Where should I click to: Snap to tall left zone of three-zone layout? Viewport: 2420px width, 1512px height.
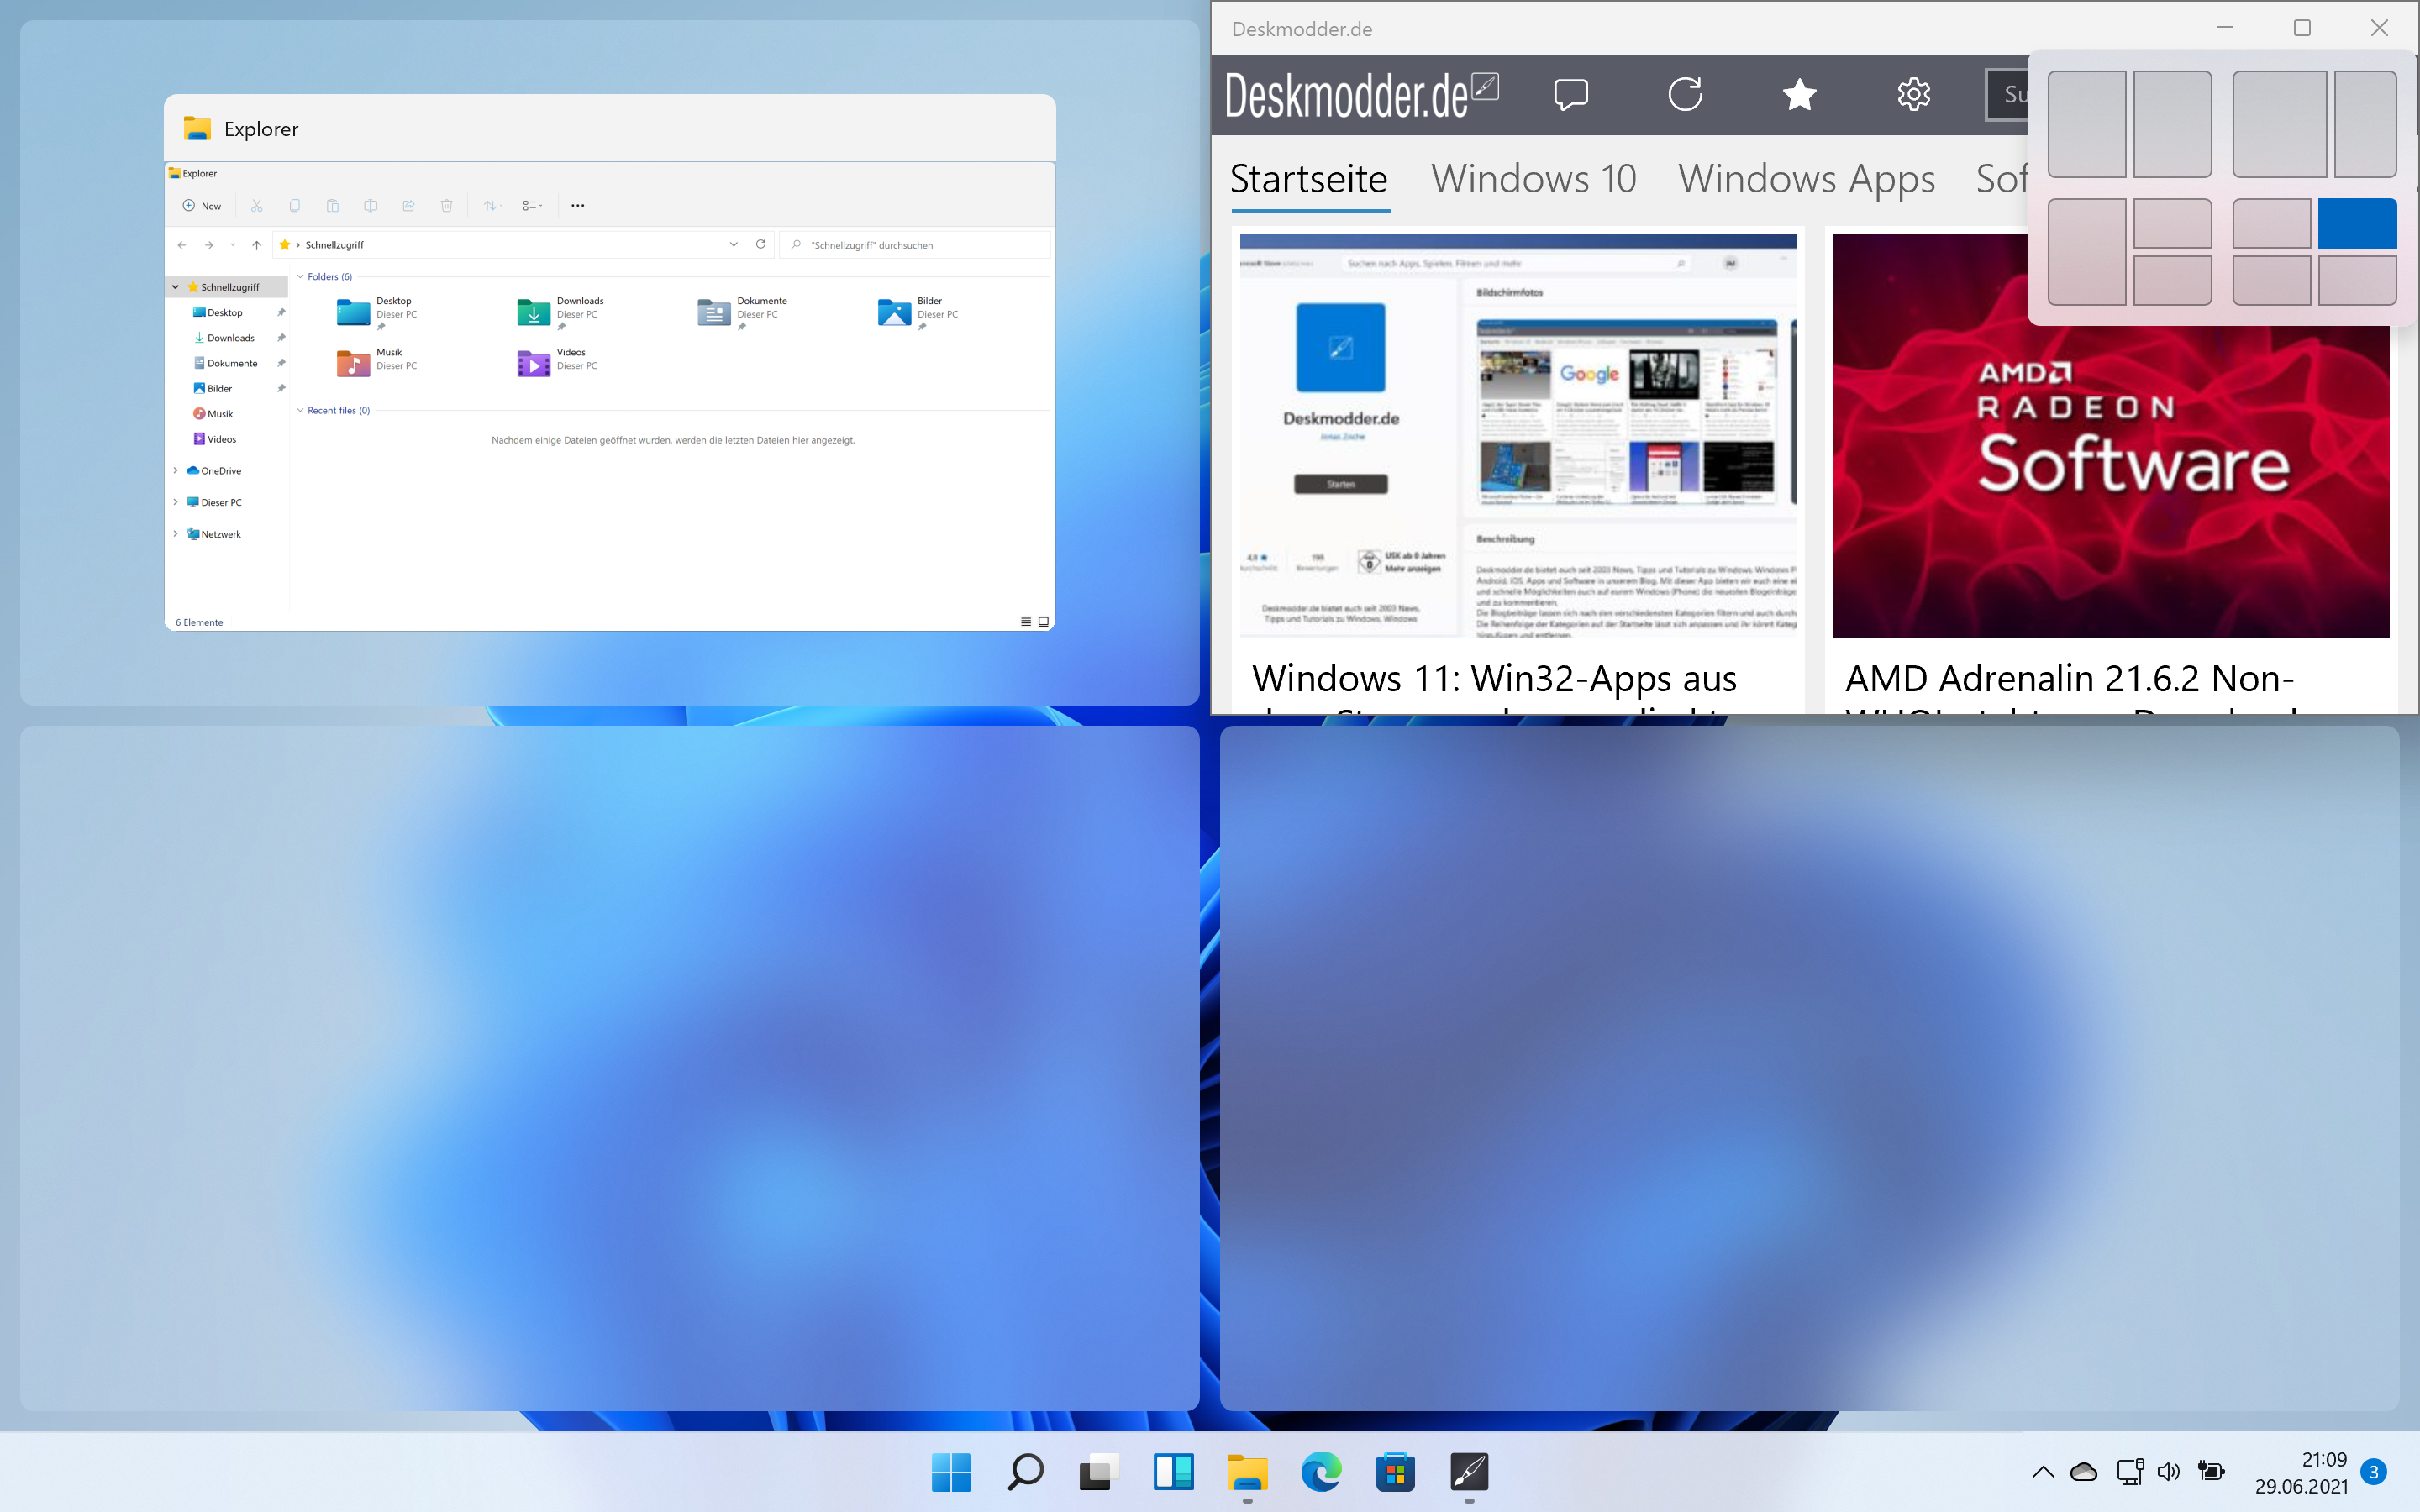[x=2087, y=251]
